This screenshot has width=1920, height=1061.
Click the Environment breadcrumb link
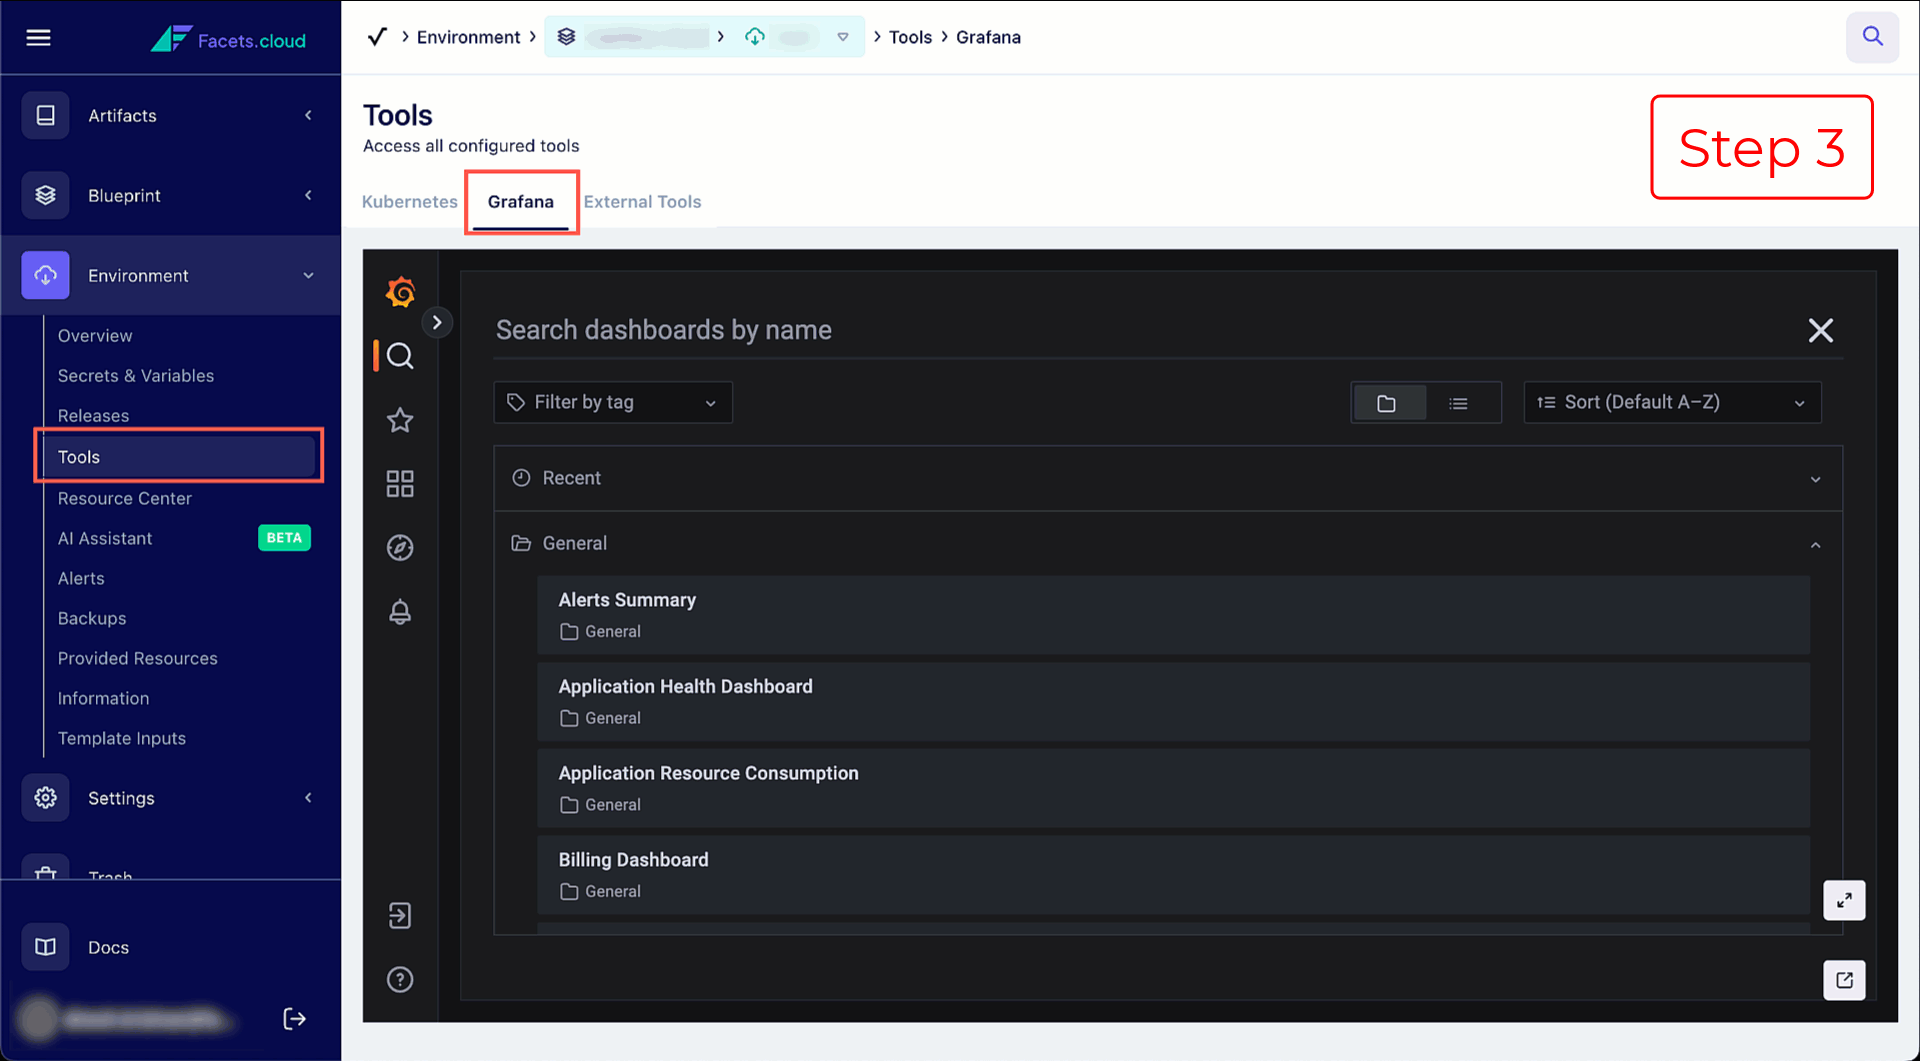pyautogui.click(x=468, y=37)
